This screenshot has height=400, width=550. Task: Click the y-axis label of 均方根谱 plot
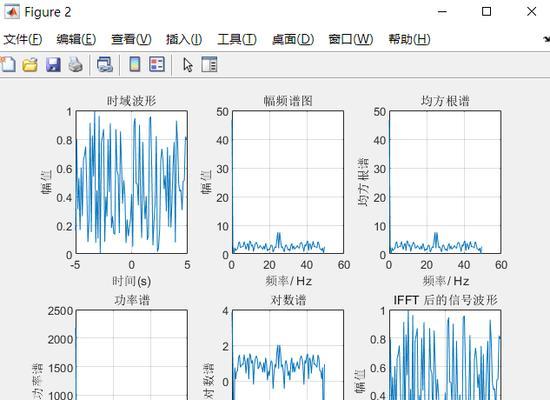coord(363,182)
